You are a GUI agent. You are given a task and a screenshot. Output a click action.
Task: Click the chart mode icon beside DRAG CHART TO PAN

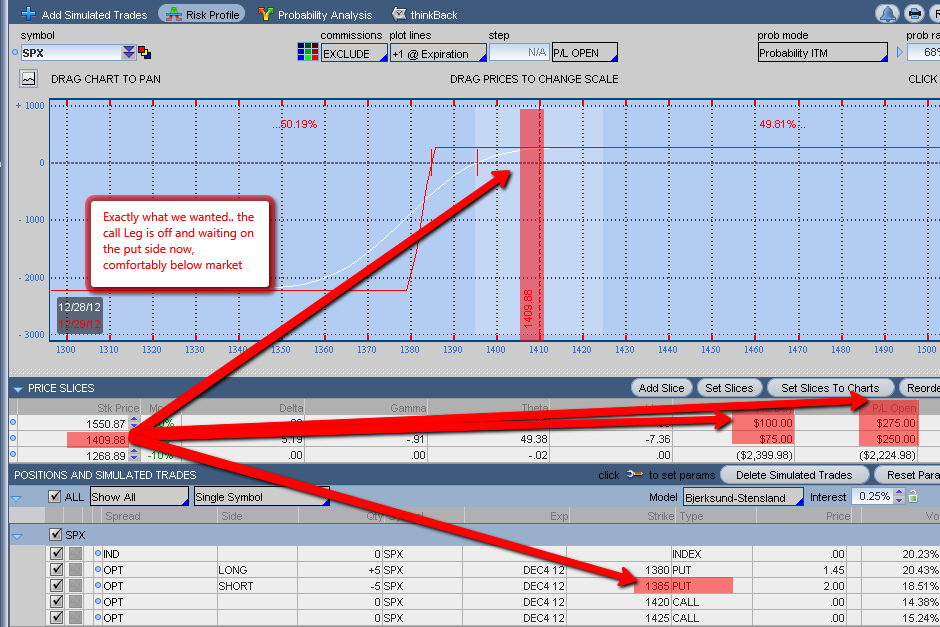(29, 79)
